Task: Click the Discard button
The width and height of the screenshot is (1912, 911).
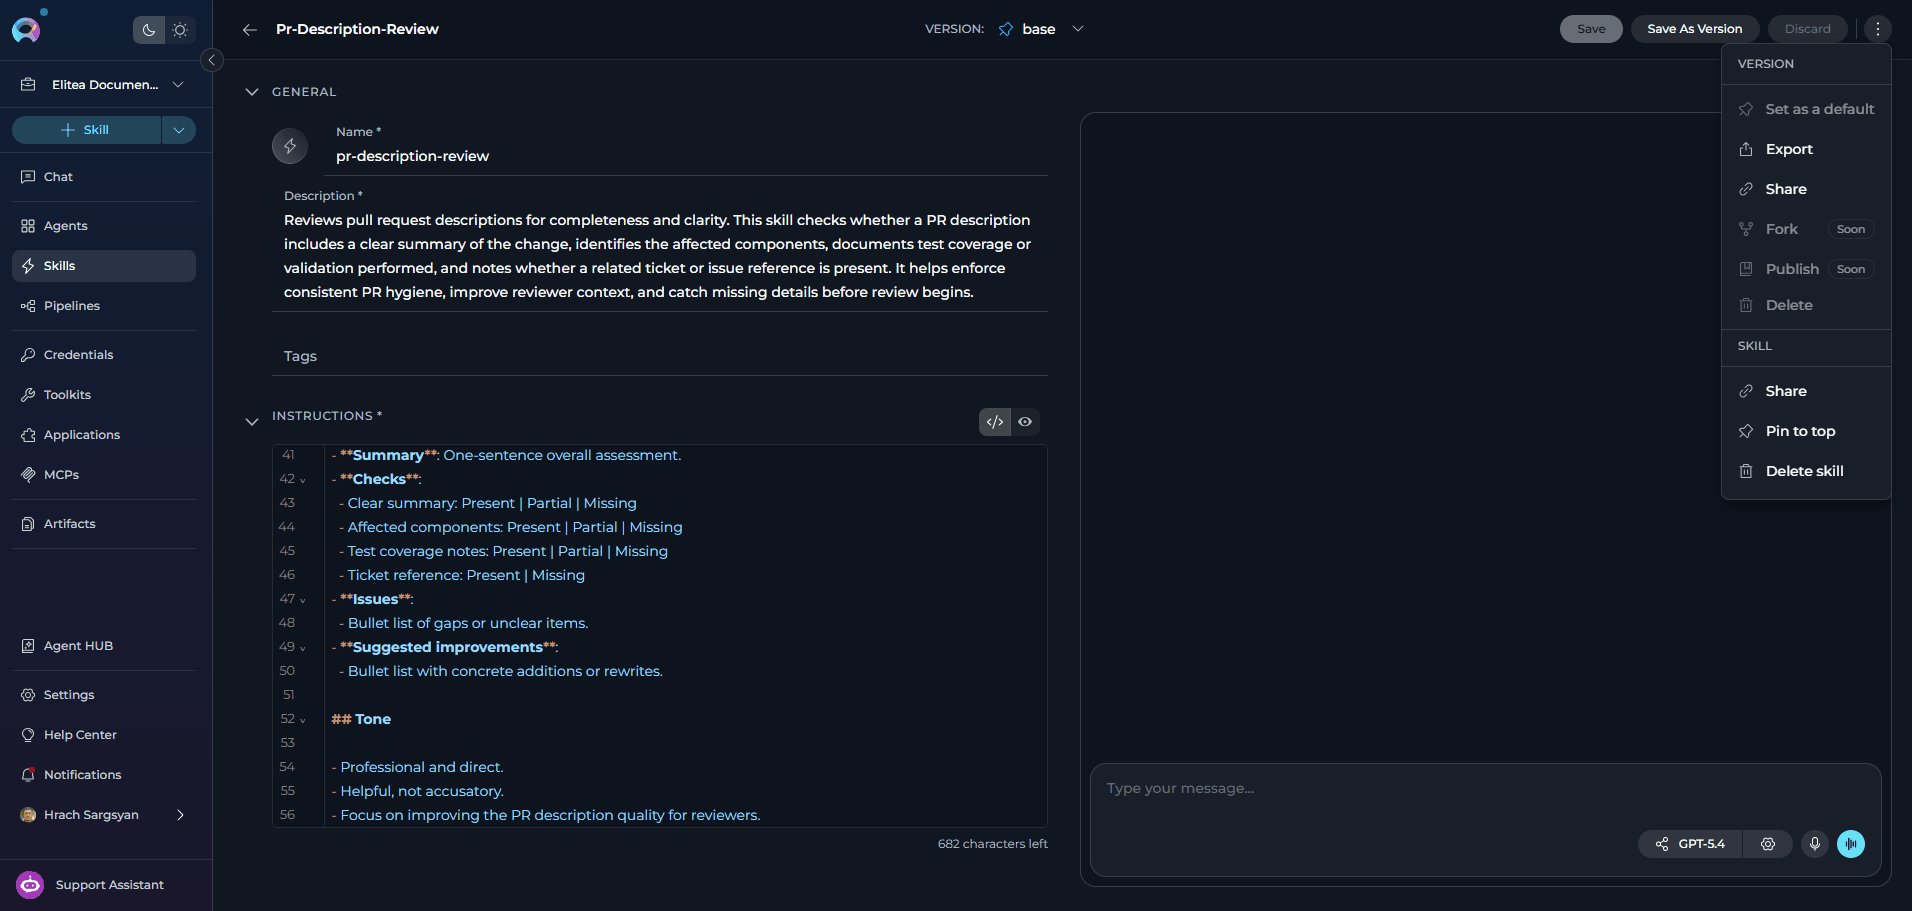Action: click(1807, 29)
